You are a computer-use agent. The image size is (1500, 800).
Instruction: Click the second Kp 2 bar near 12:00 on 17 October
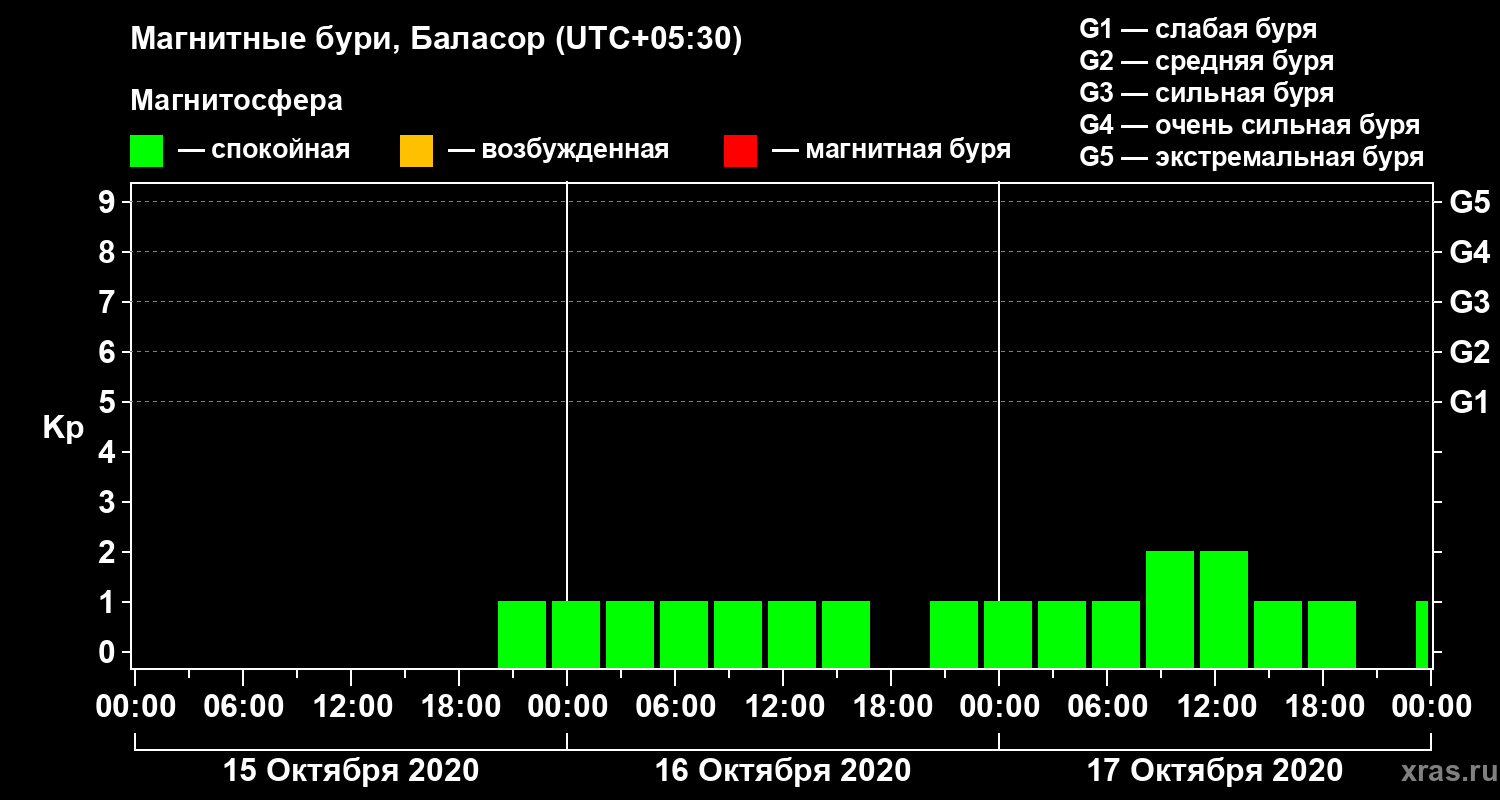tap(1224, 609)
